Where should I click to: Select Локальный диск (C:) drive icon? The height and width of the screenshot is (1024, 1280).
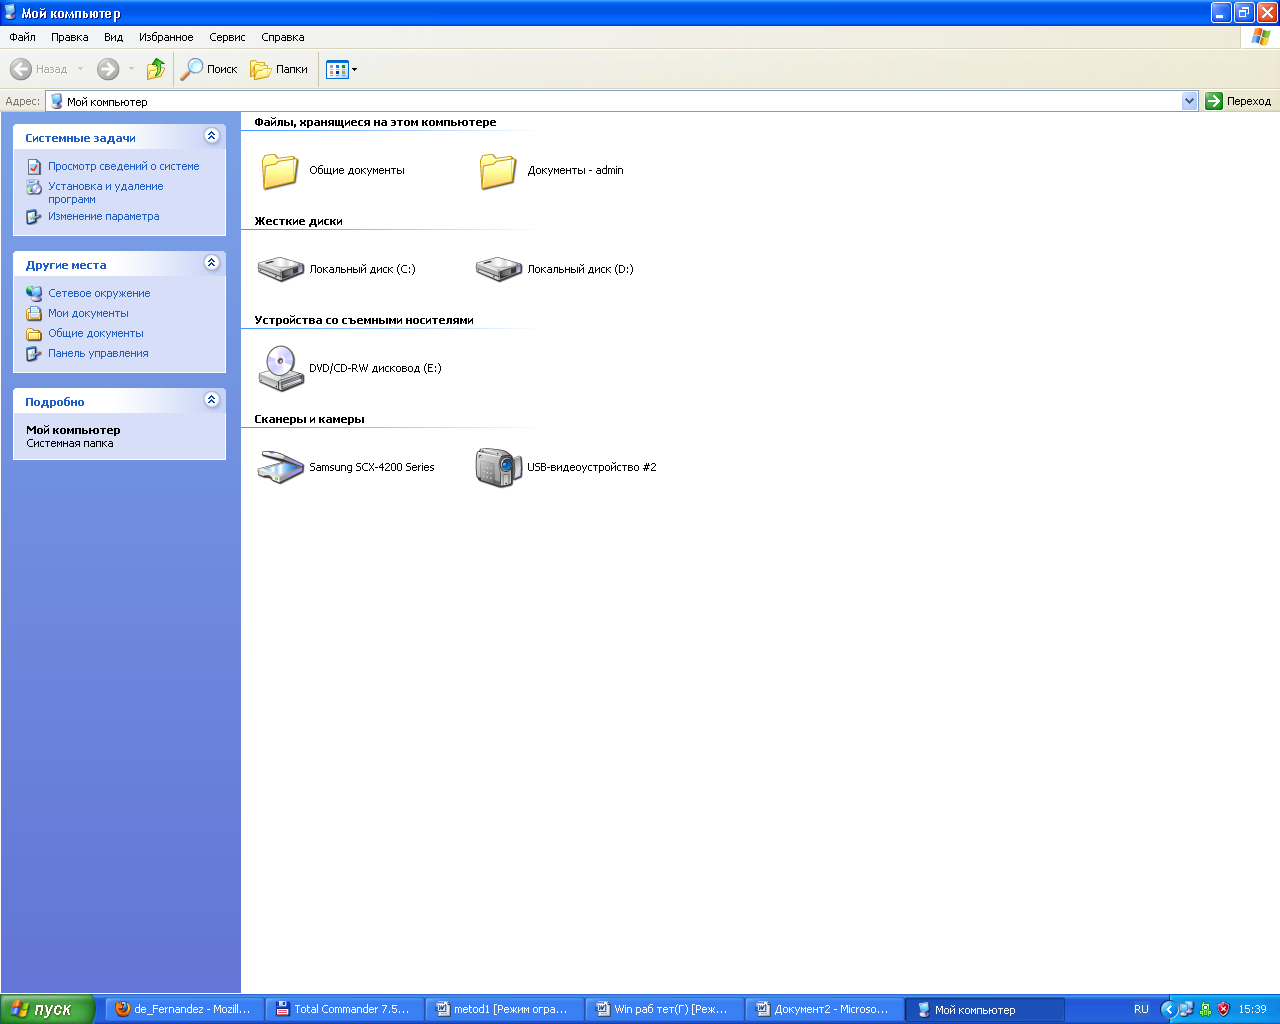(281, 269)
